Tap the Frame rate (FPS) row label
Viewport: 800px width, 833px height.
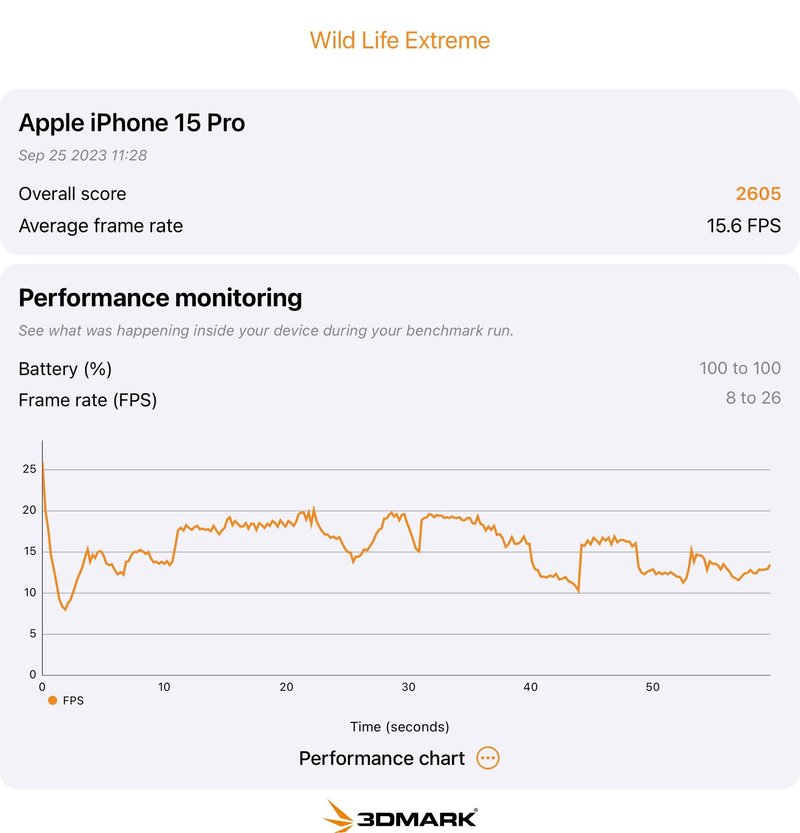click(88, 400)
